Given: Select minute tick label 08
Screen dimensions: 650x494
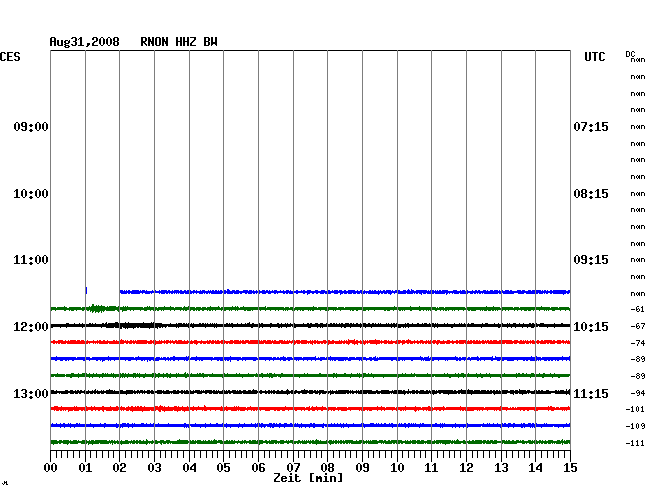Looking at the screenshot, I should click(x=327, y=468).
